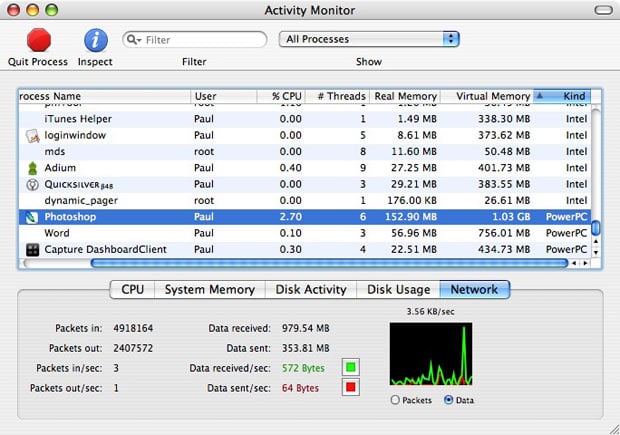
Task: Select the Quicksilver process name
Action: (79, 185)
